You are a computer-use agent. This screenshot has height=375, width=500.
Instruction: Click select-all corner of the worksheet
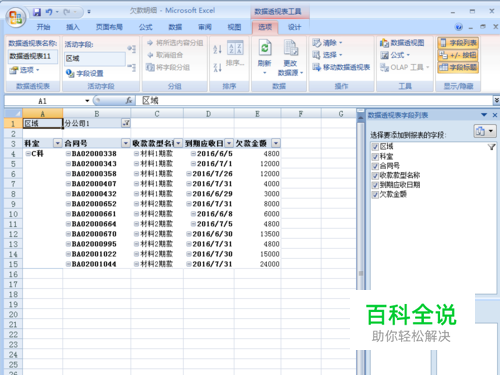point(13,113)
